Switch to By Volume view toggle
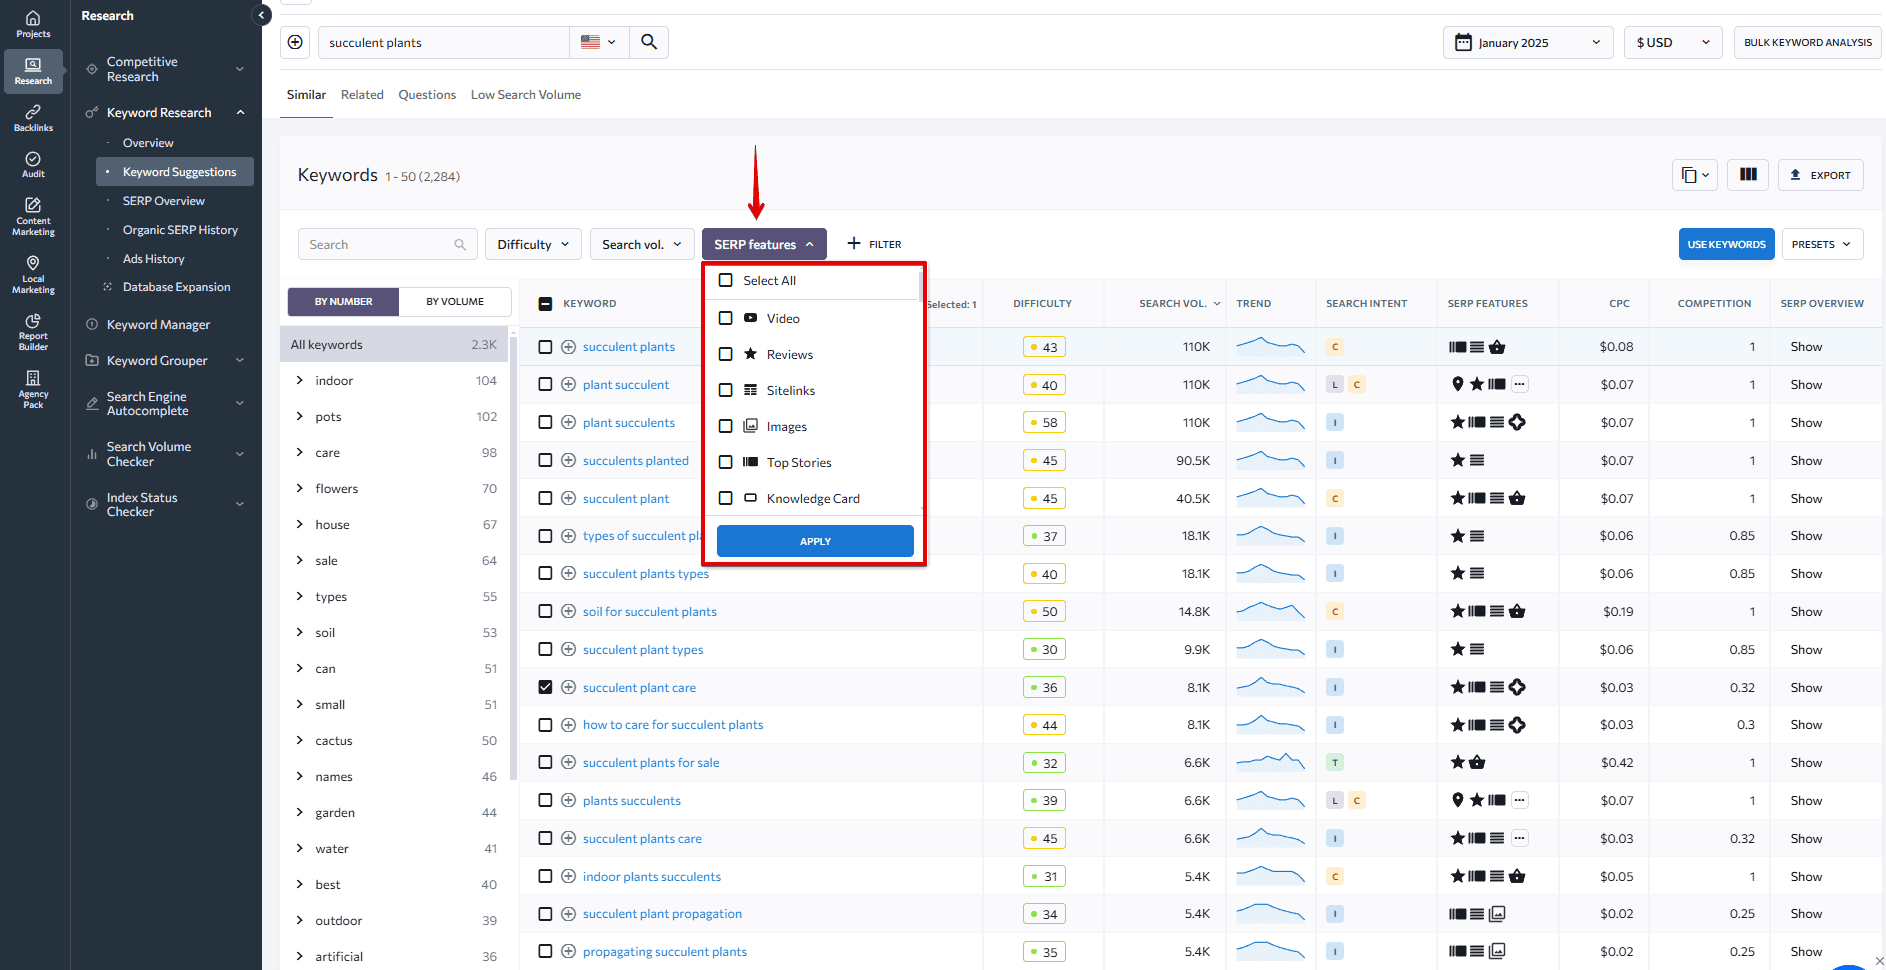The width and height of the screenshot is (1886, 970). click(455, 301)
